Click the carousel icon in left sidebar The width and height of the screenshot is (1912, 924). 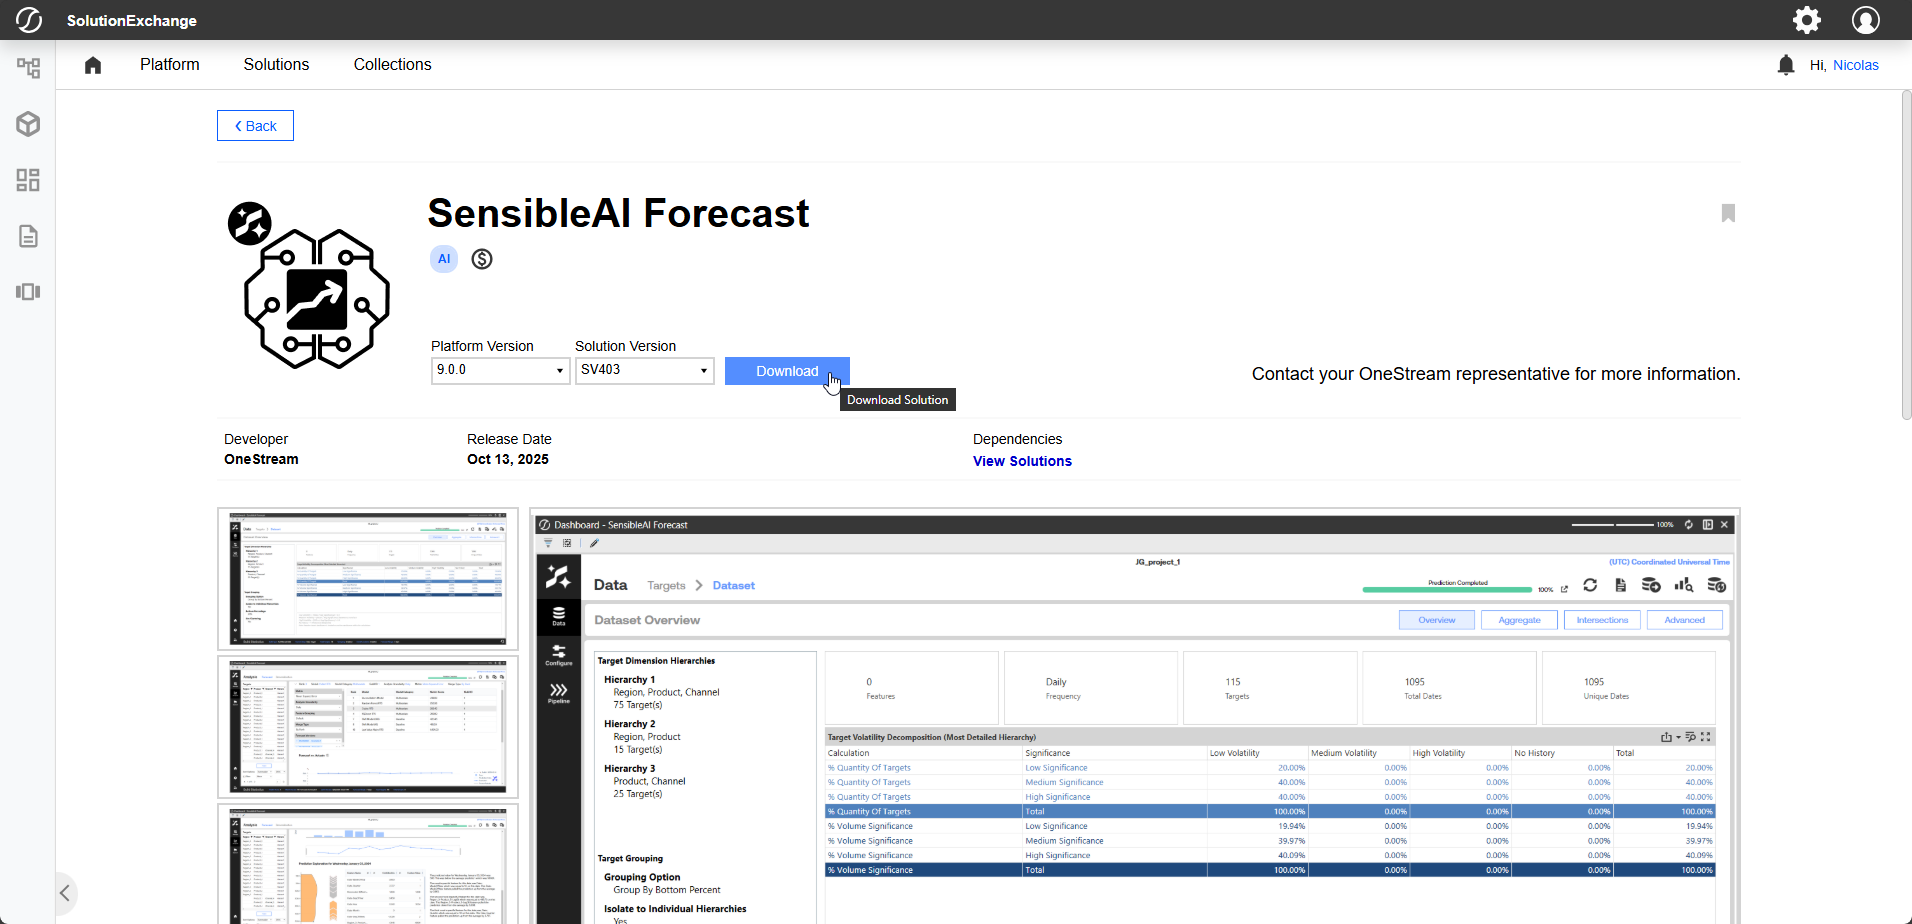point(28,292)
